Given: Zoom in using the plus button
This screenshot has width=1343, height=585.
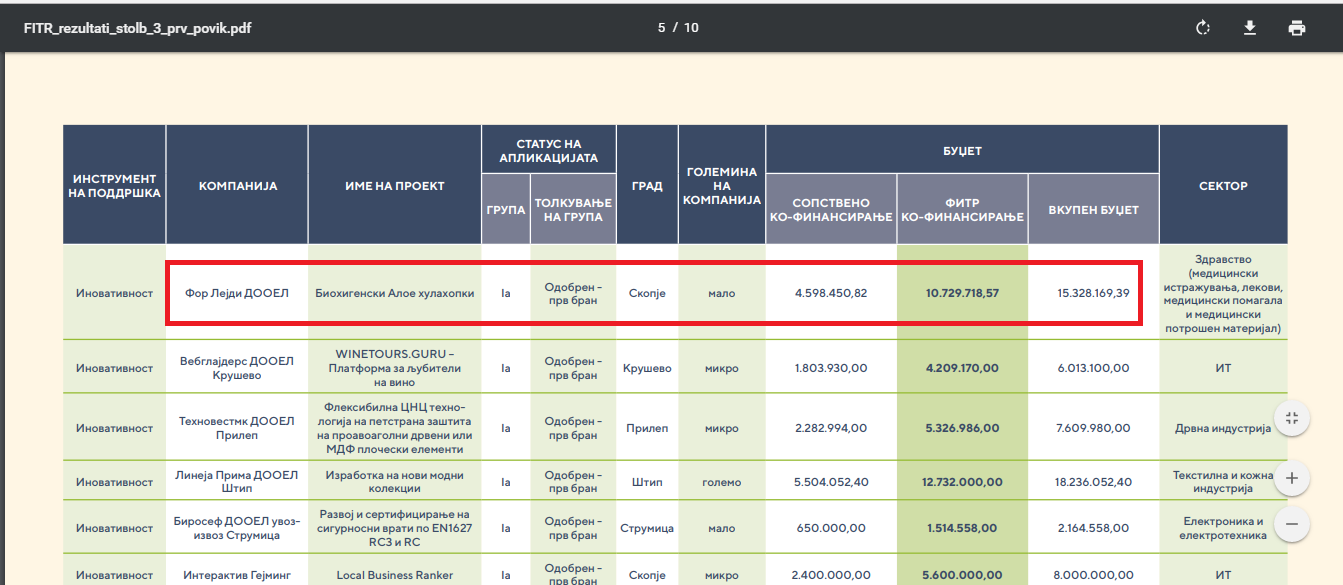Looking at the screenshot, I should [x=1292, y=478].
